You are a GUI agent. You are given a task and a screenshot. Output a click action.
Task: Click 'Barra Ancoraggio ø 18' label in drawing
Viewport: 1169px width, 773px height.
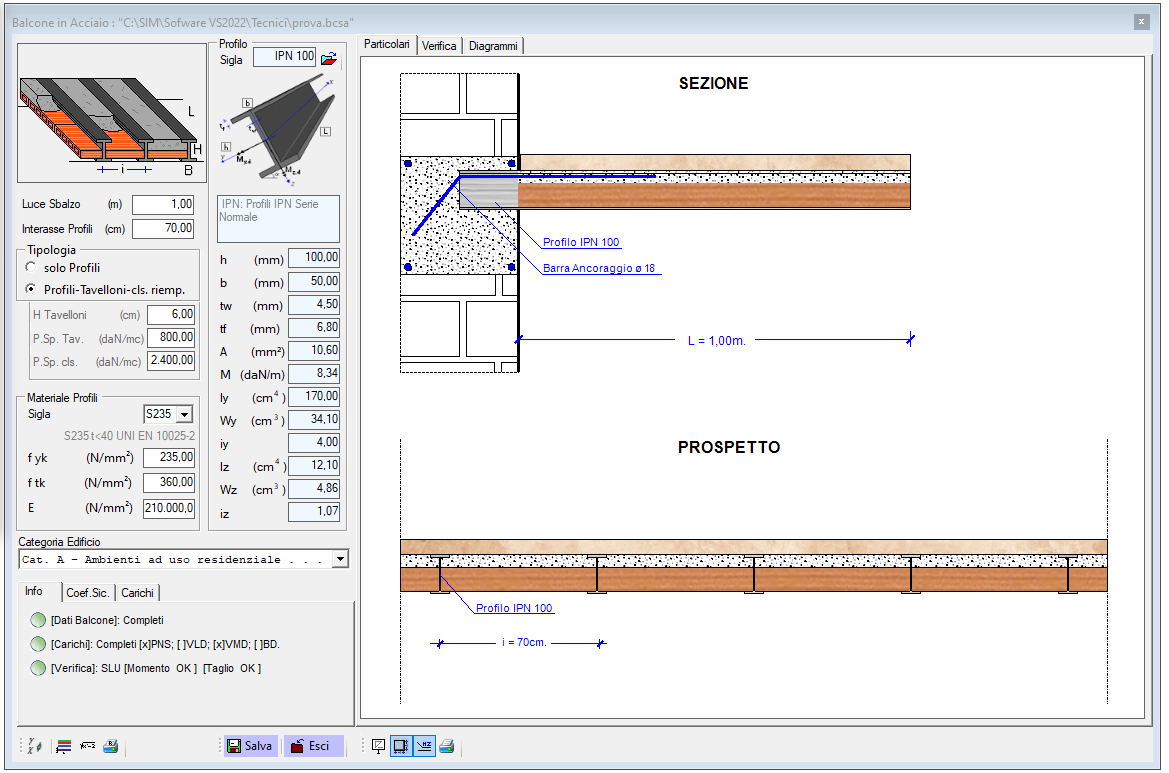pyautogui.click(x=599, y=268)
